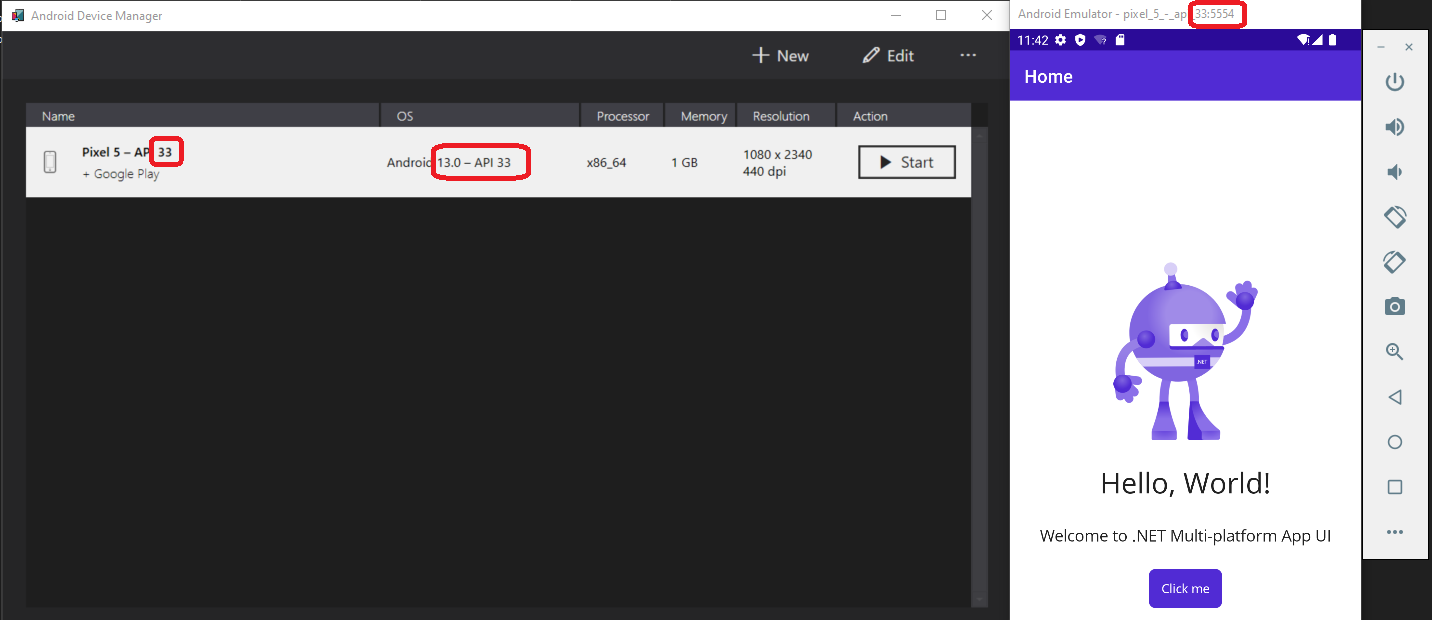The width and height of the screenshot is (1432, 620).
Task: Minimize the emulator sidebar toolbar
Action: click(x=1381, y=47)
